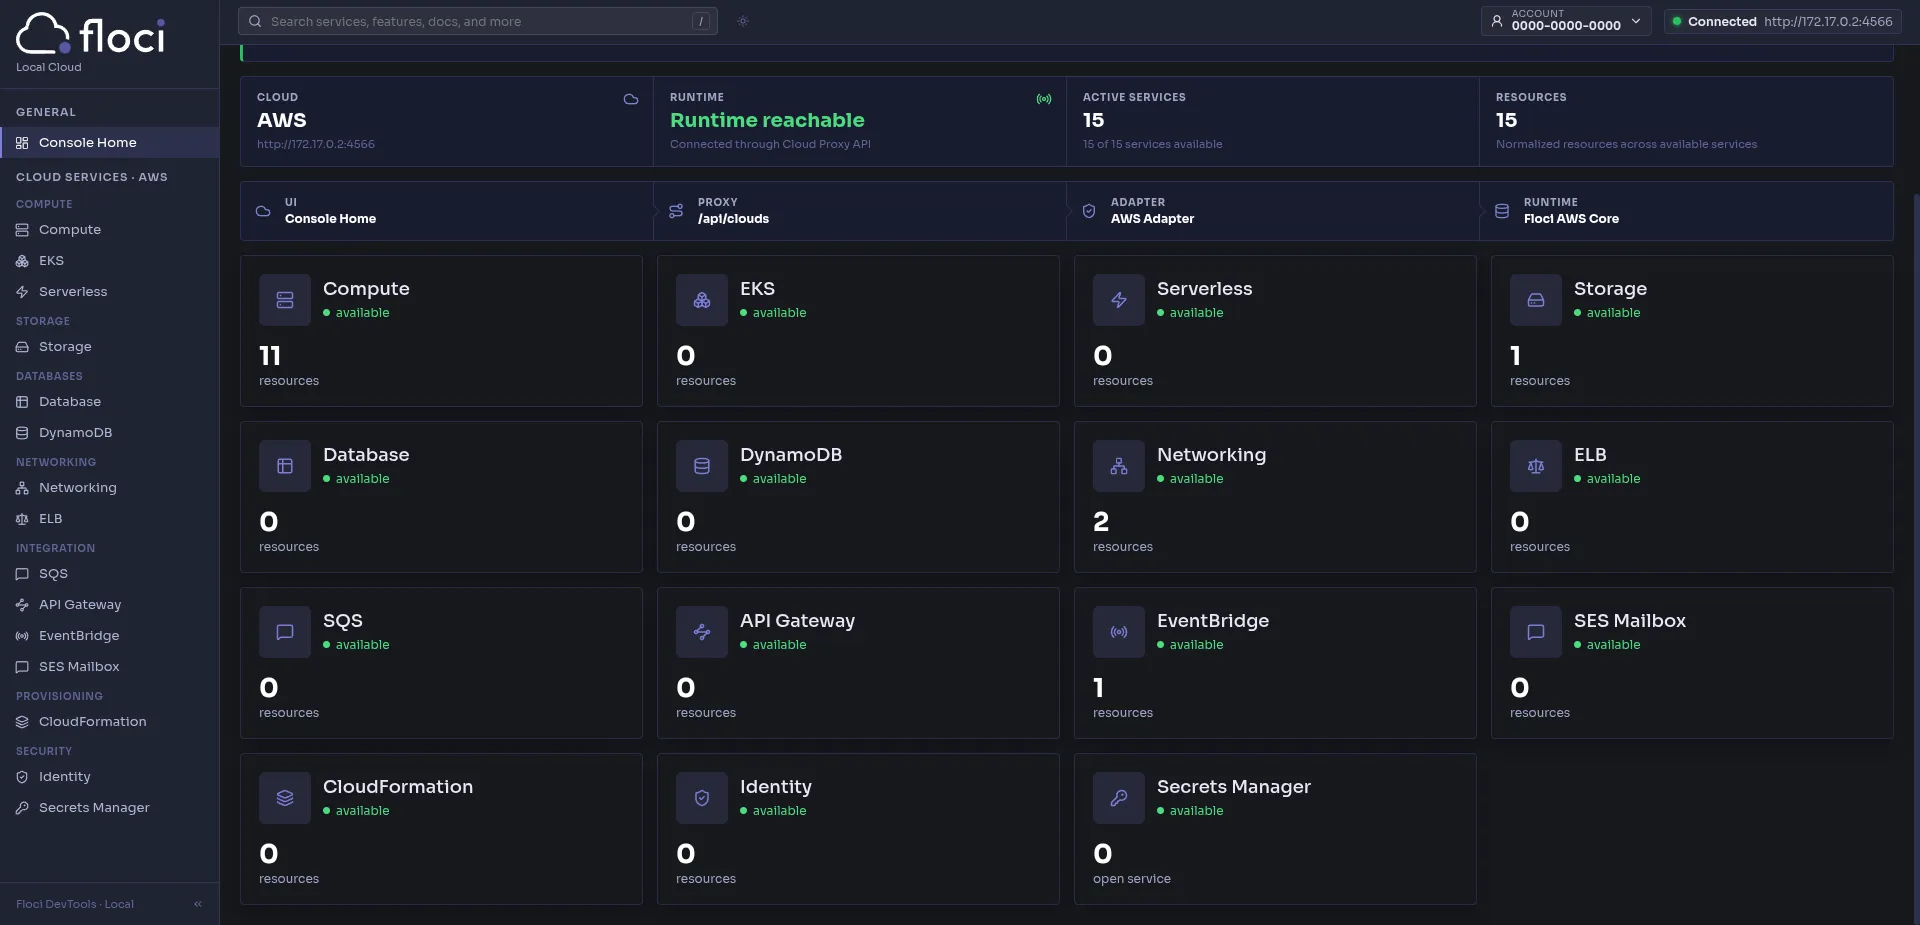Click the Secrets Manager card key icon
The width and height of the screenshot is (1920, 925).
pos(1119,798)
